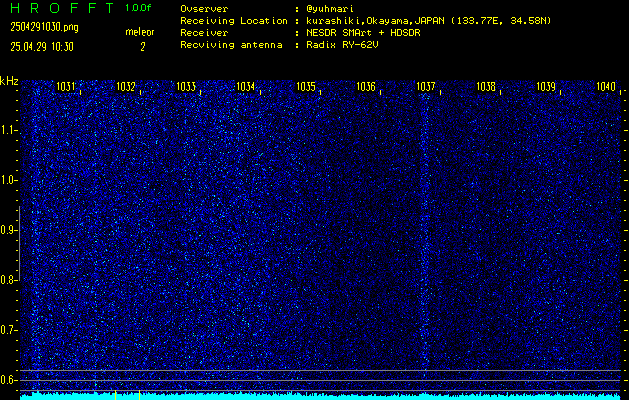Click the 1040 time marker
Viewport: 629px width, 400px height.
click(606, 87)
